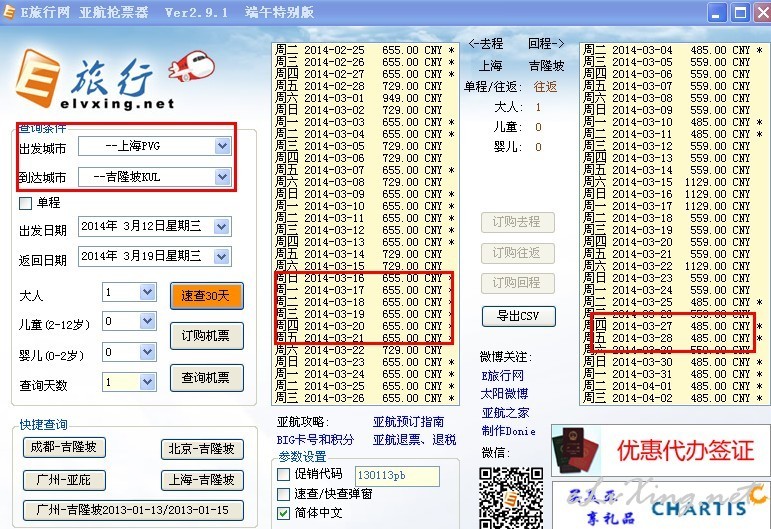
Task: Select quick query 北京-吉隆坡
Action: (x=202, y=449)
